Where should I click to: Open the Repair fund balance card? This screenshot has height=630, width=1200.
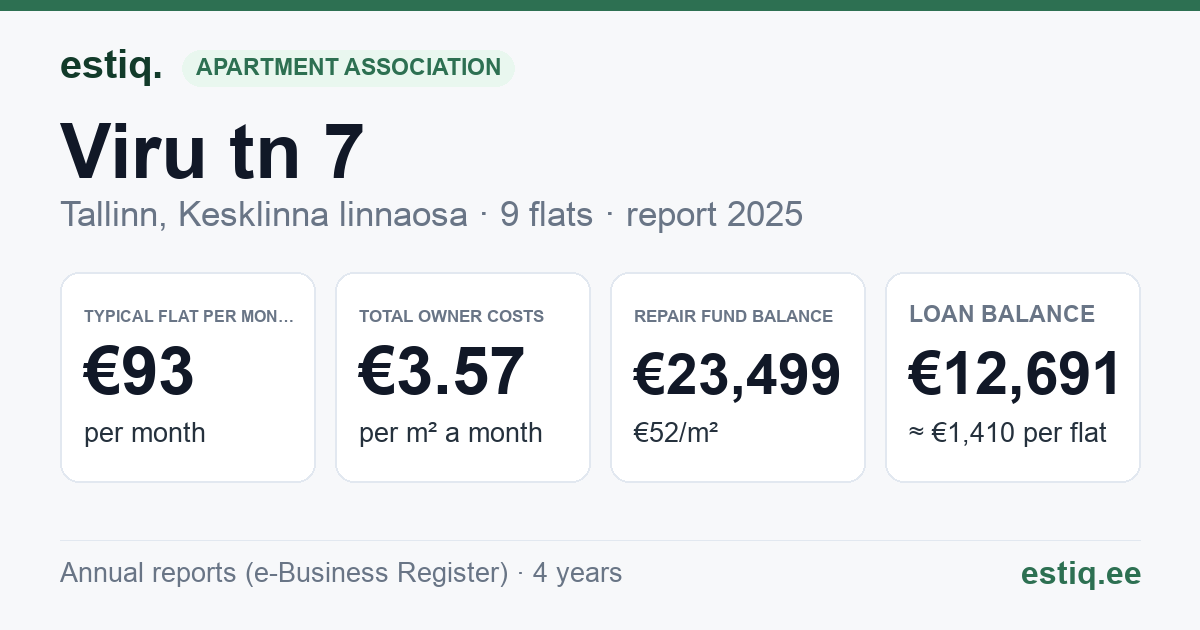pos(738,377)
